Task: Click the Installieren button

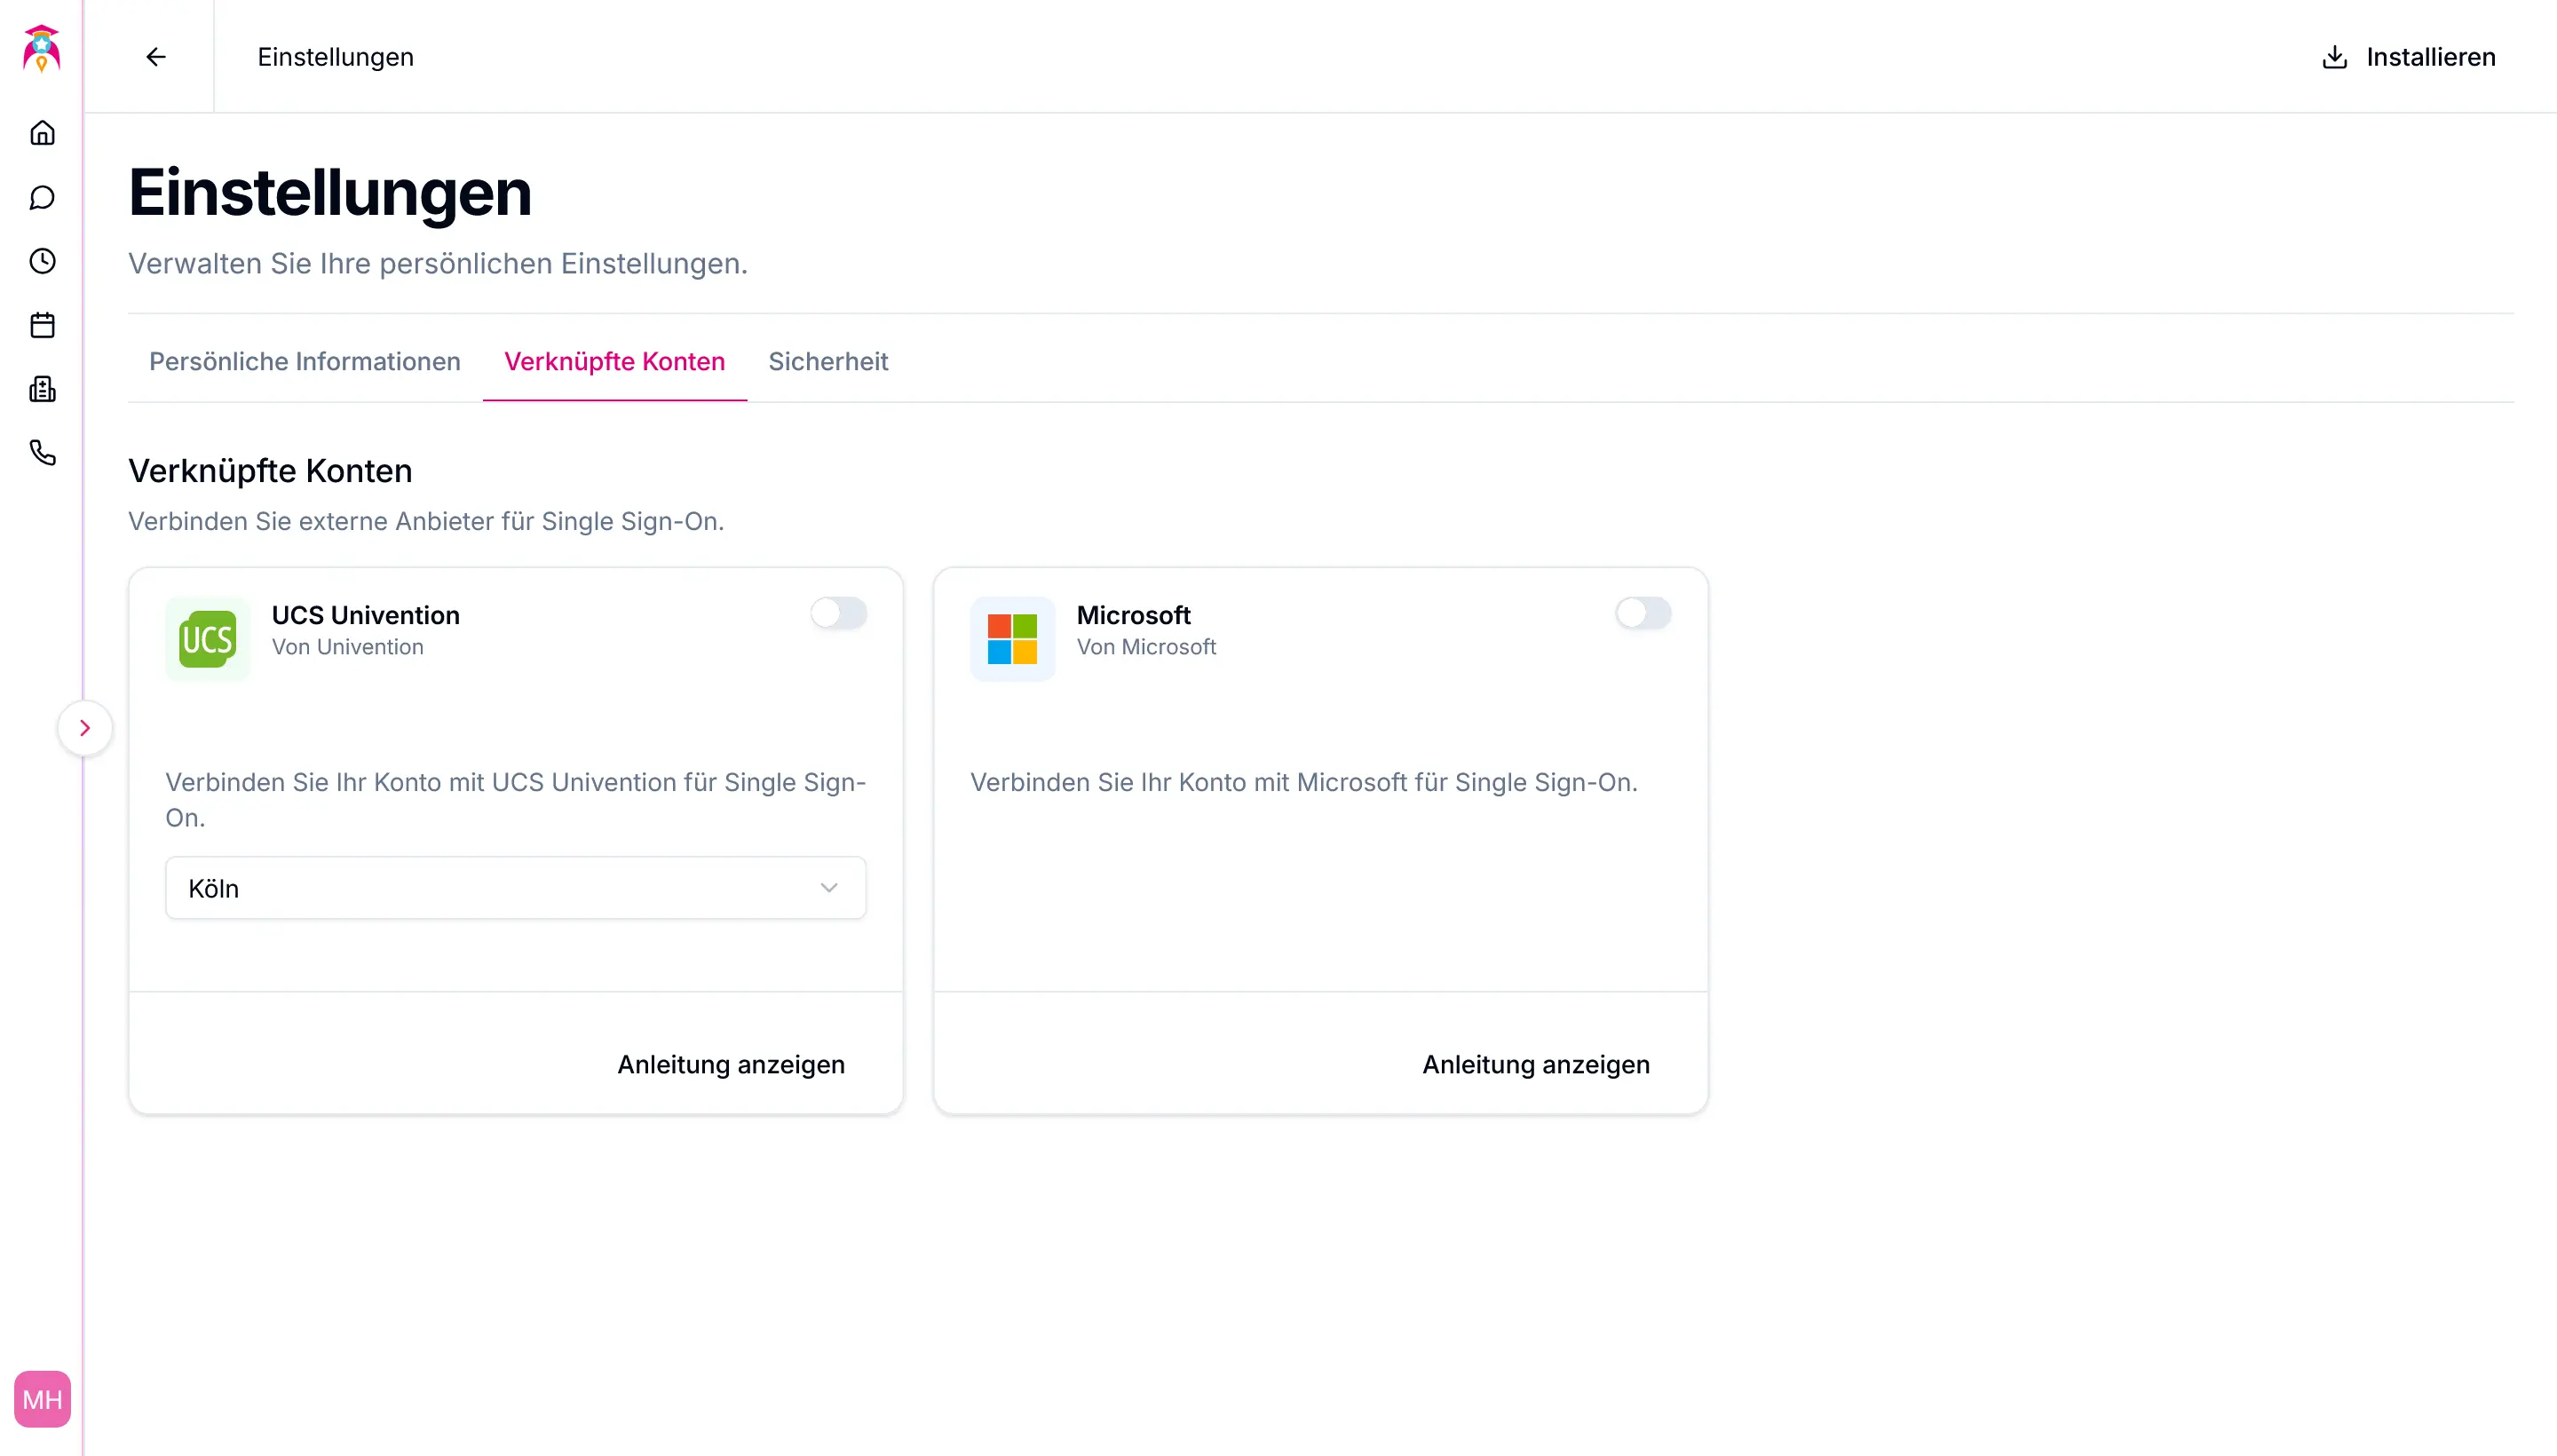Action: (2408, 57)
